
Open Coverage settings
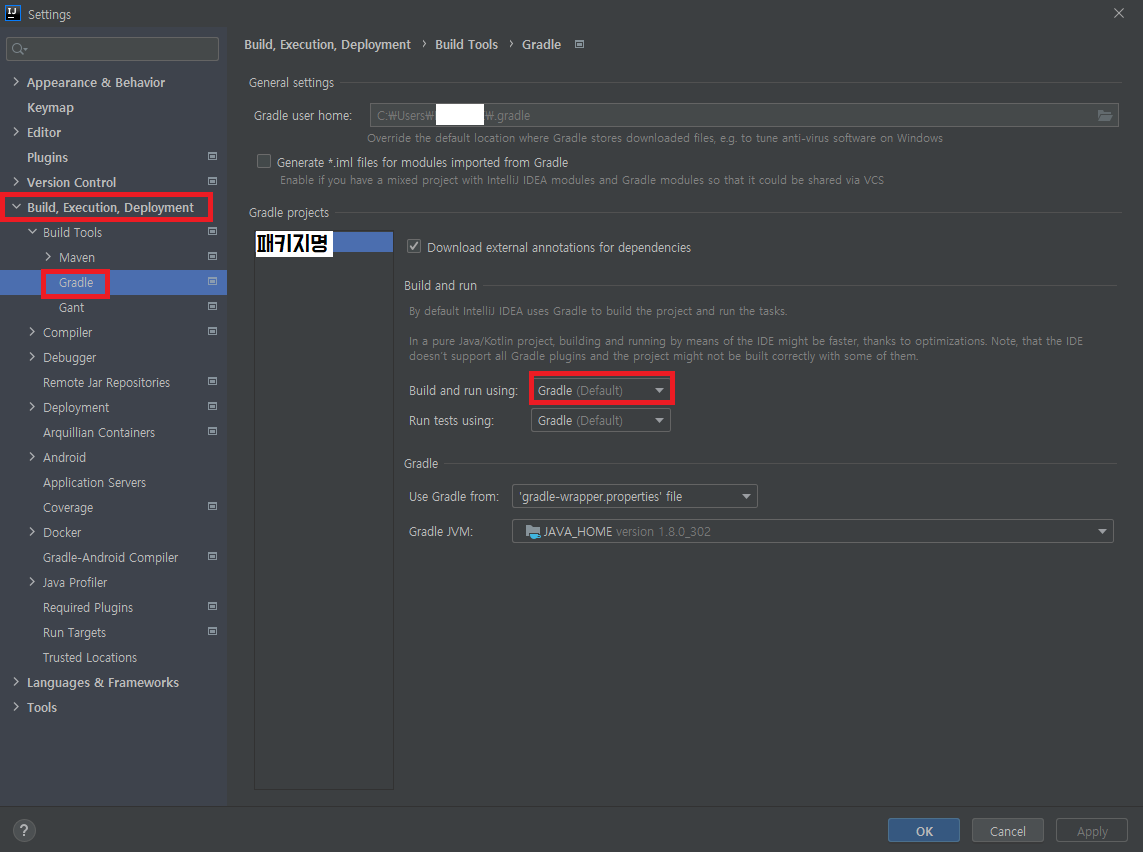click(68, 507)
